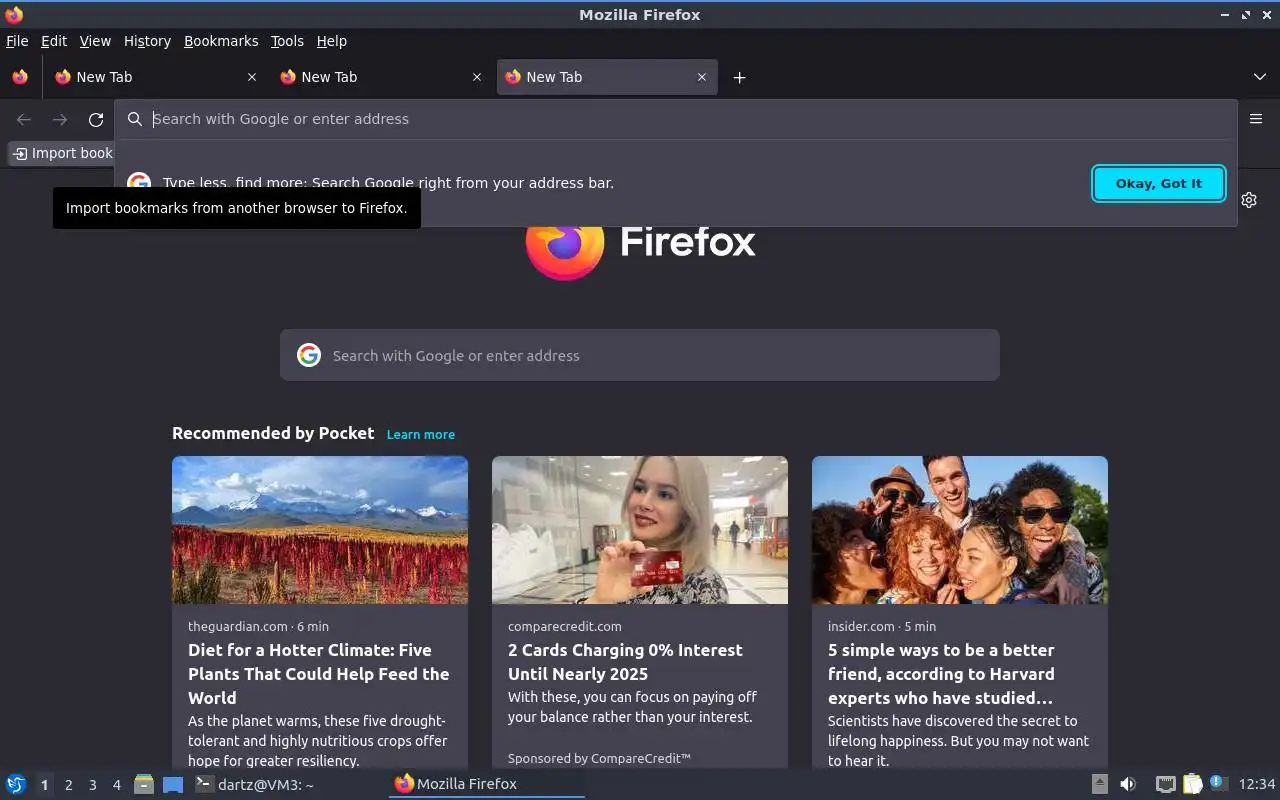Switch to workspace 2 in taskbar
The width and height of the screenshot is (1280, 800).
68,785
